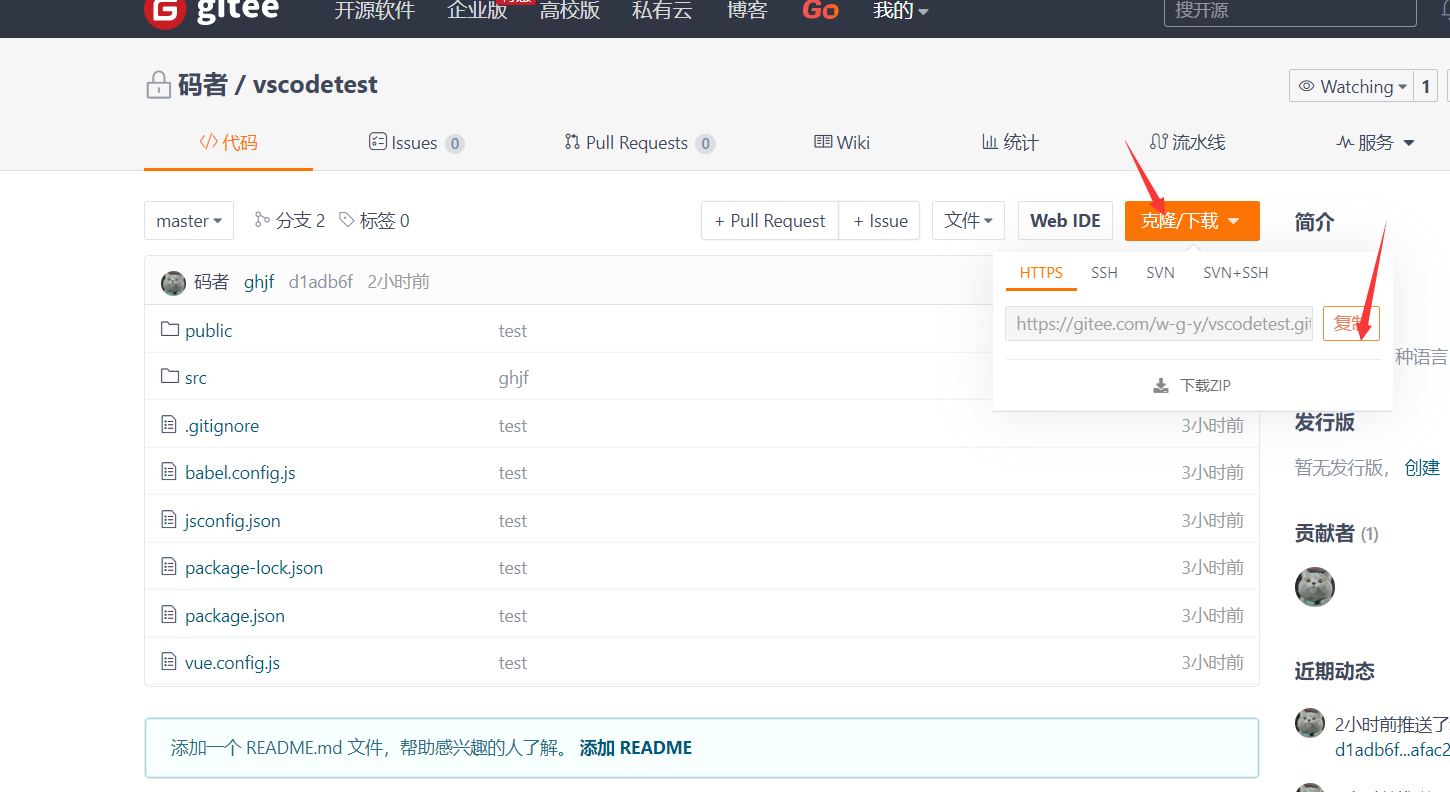The height and width of the screenshot is (792, 1450).
Task: Click the src folder icon
Action: tap(169, 376)
